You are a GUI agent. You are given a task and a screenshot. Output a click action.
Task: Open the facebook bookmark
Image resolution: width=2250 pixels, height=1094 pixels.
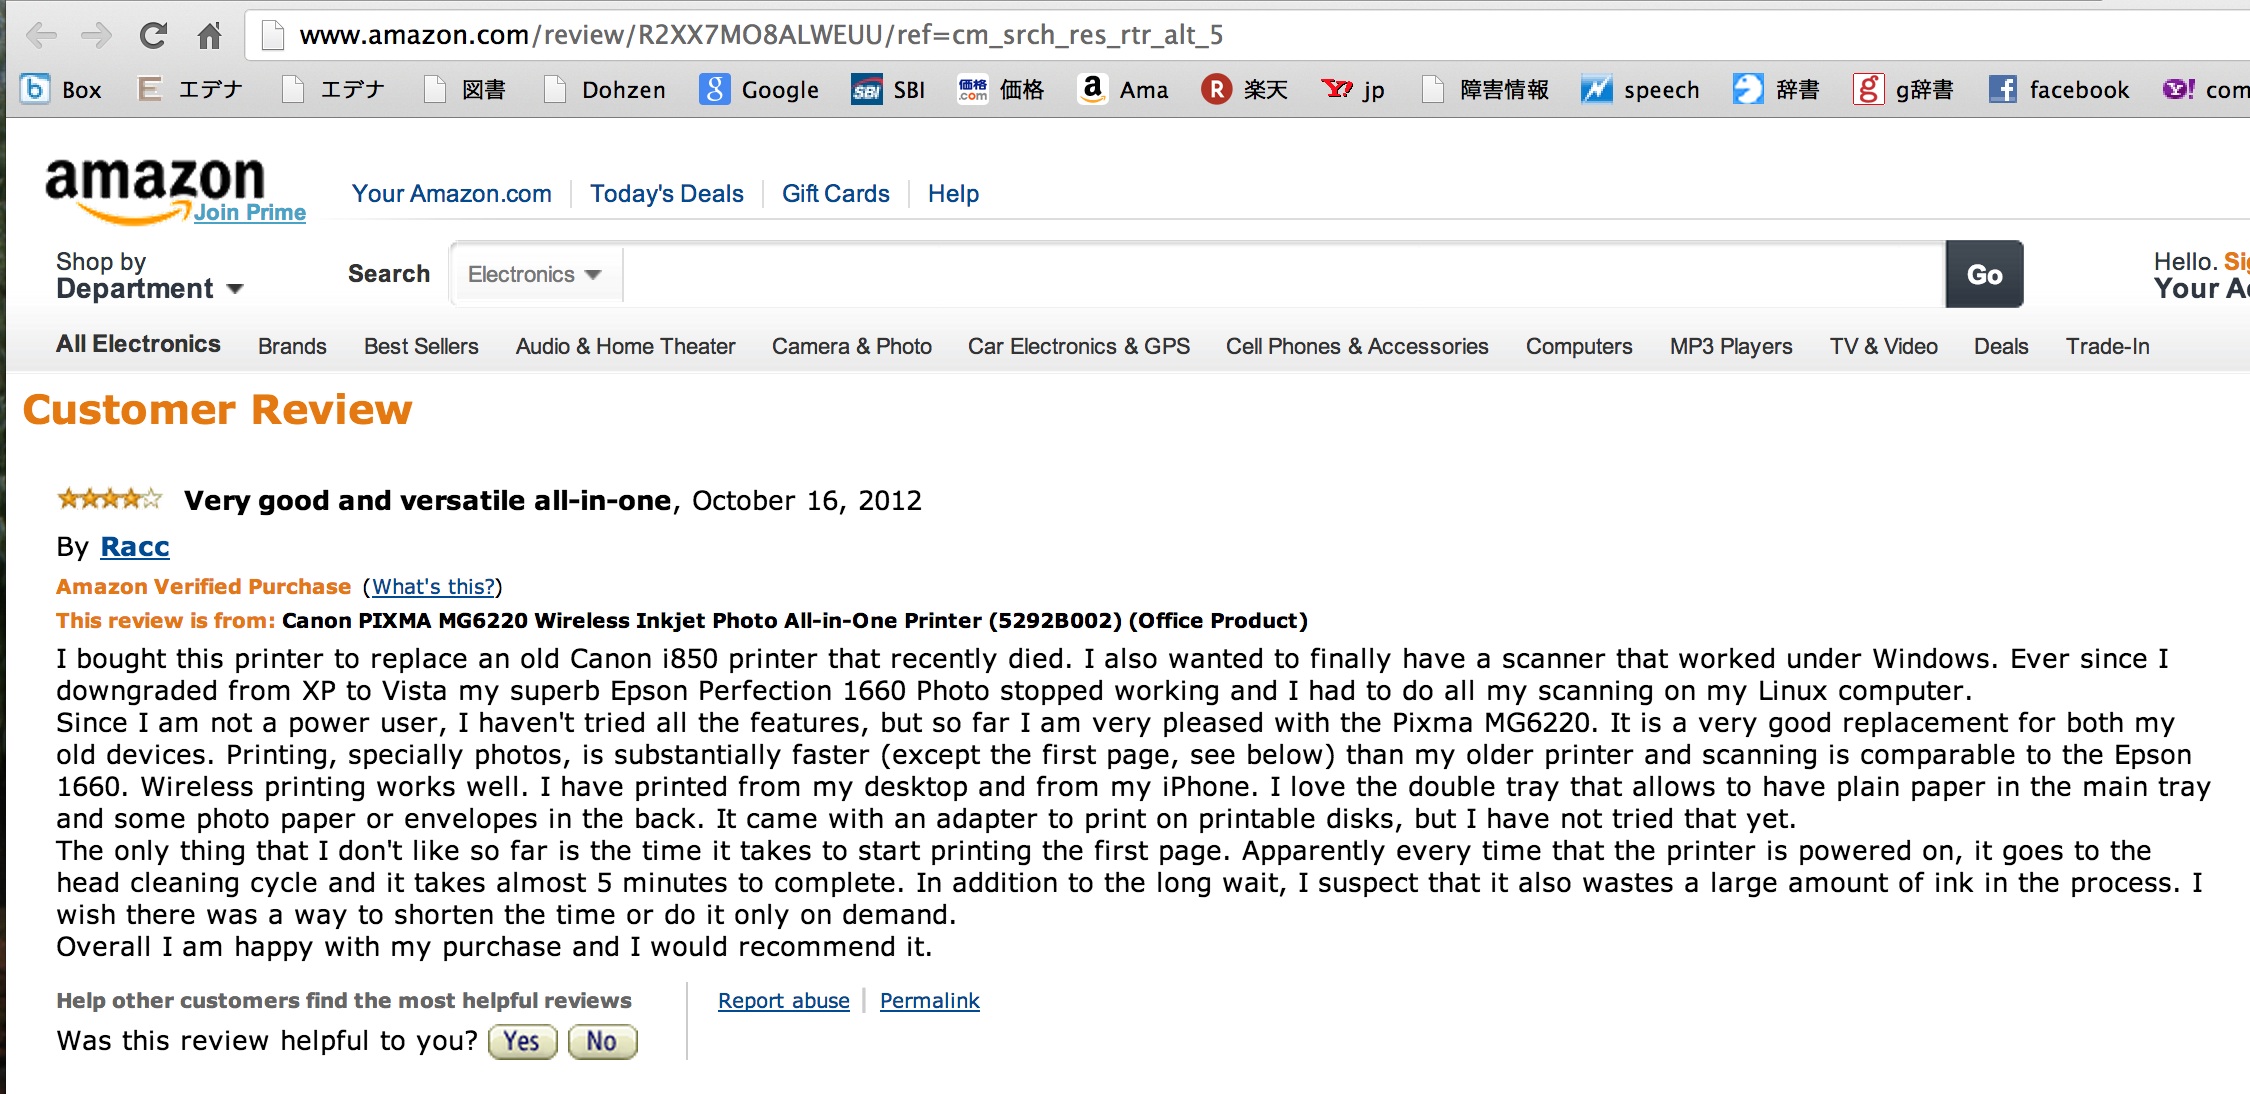(x=2059, y=89)
